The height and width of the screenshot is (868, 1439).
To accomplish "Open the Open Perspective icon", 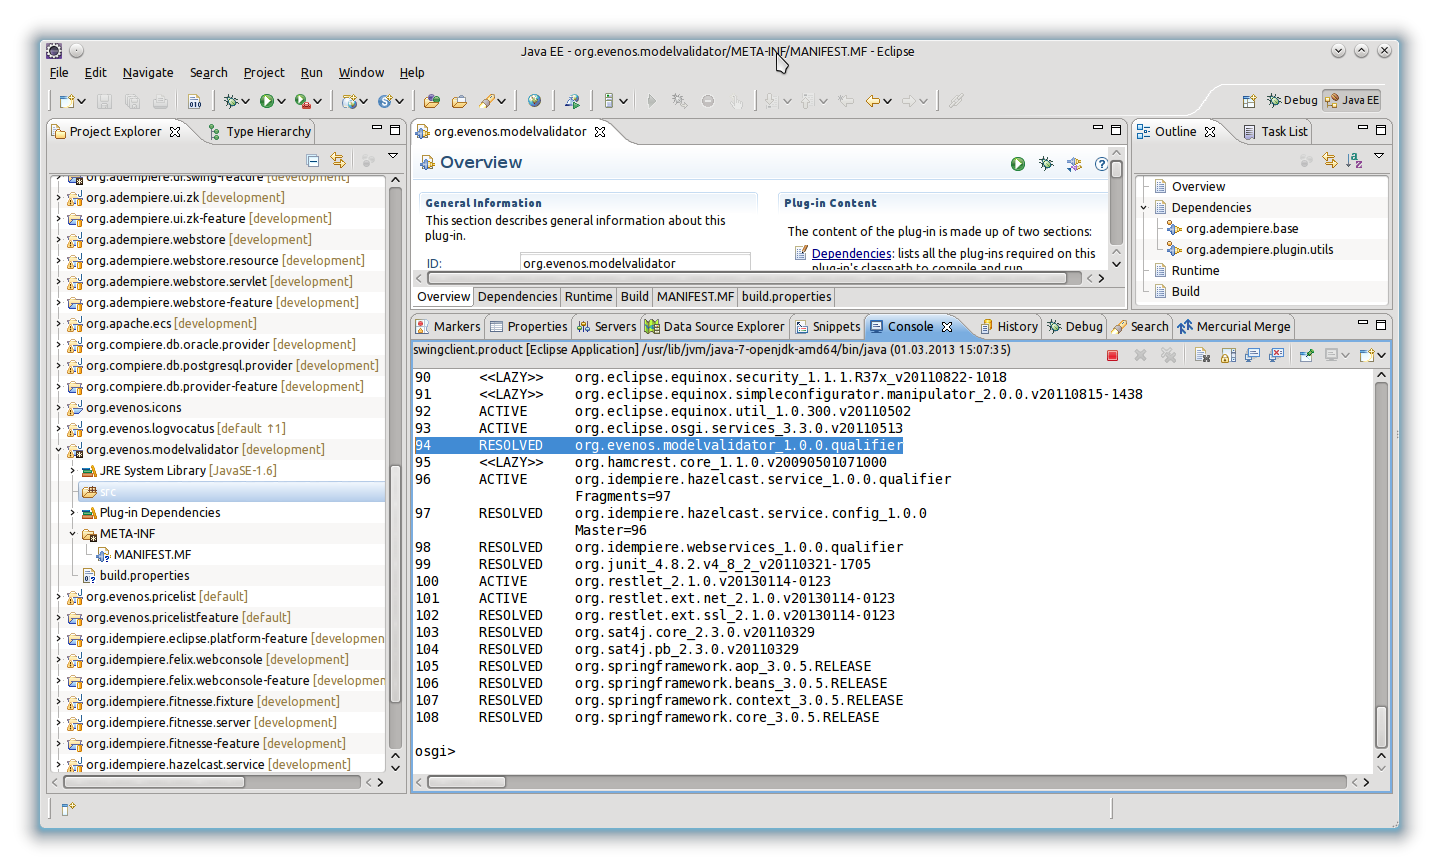I will coord(1249,101).
